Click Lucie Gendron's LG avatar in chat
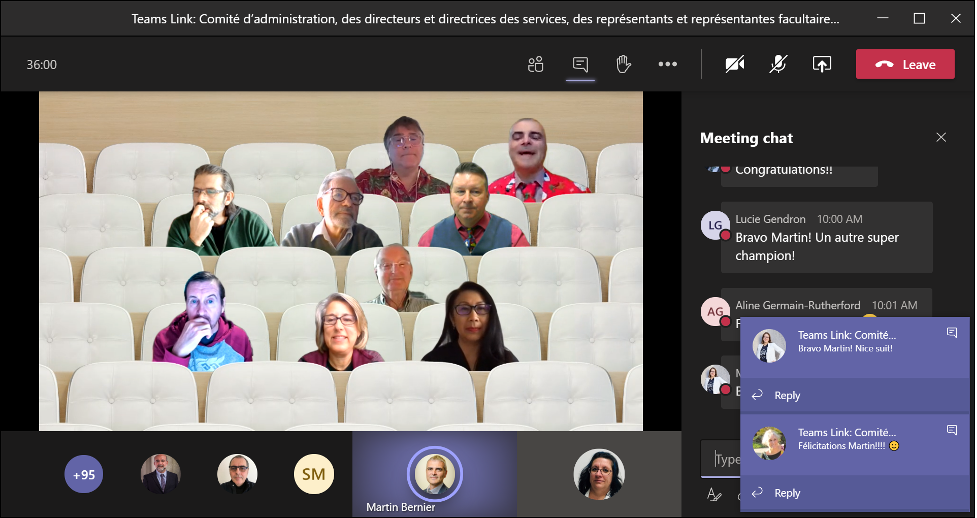977x518 pixels. click(714, 226)
